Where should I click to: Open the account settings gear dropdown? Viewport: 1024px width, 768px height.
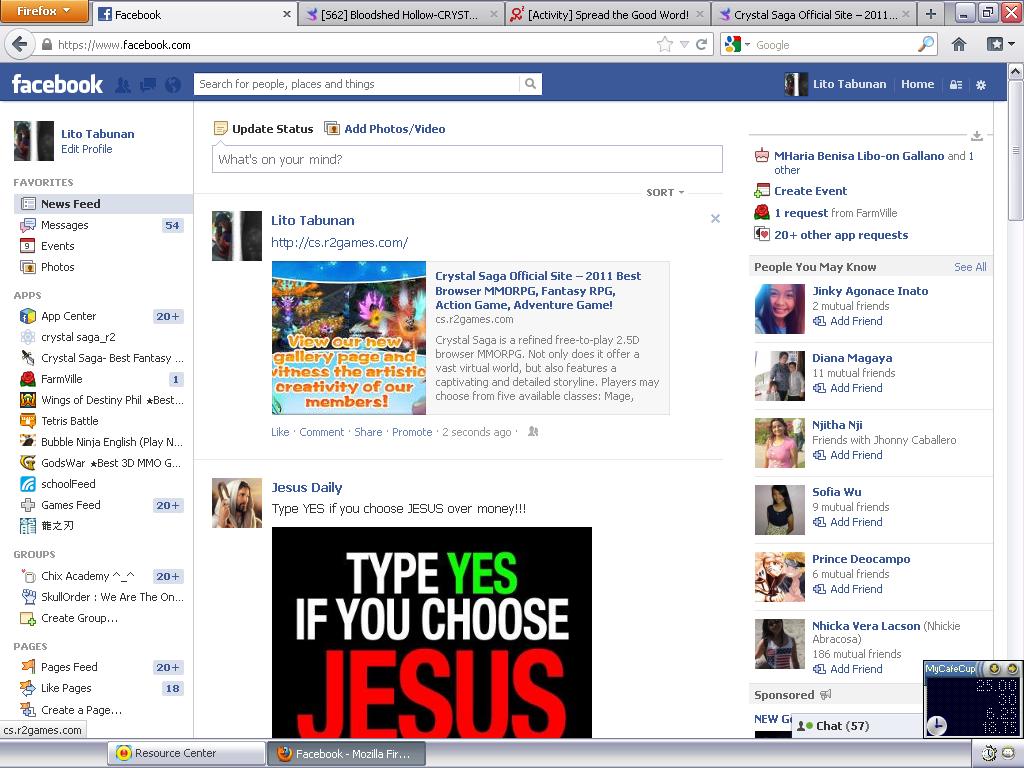coord(981,85)
